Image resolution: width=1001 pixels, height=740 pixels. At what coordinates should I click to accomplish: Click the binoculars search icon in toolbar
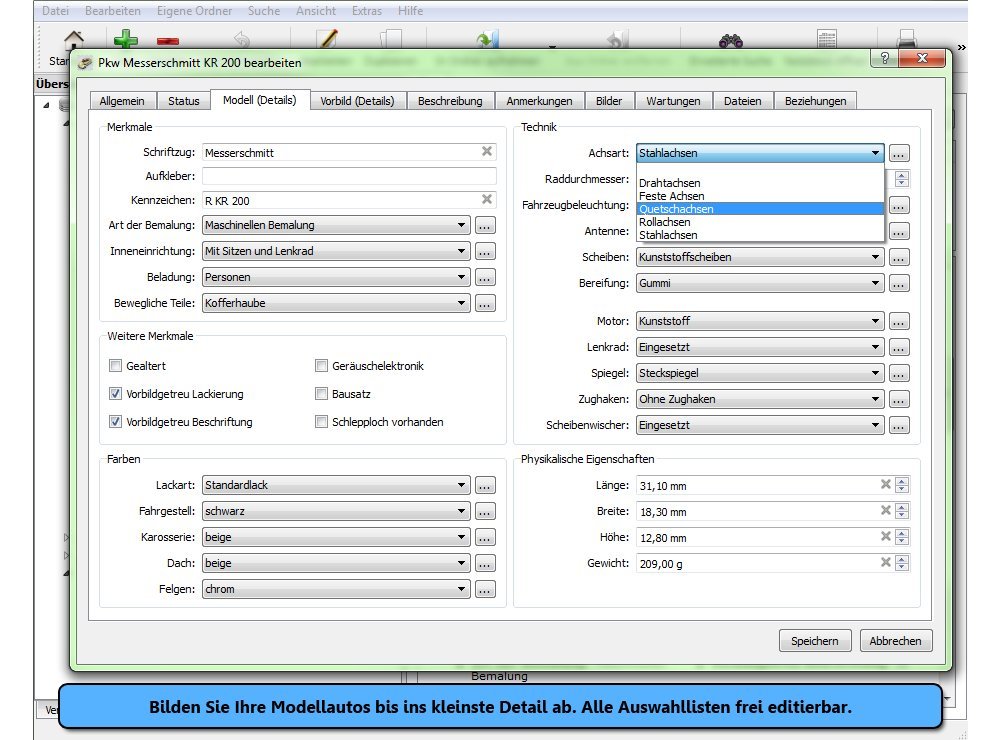coord(731,41)
